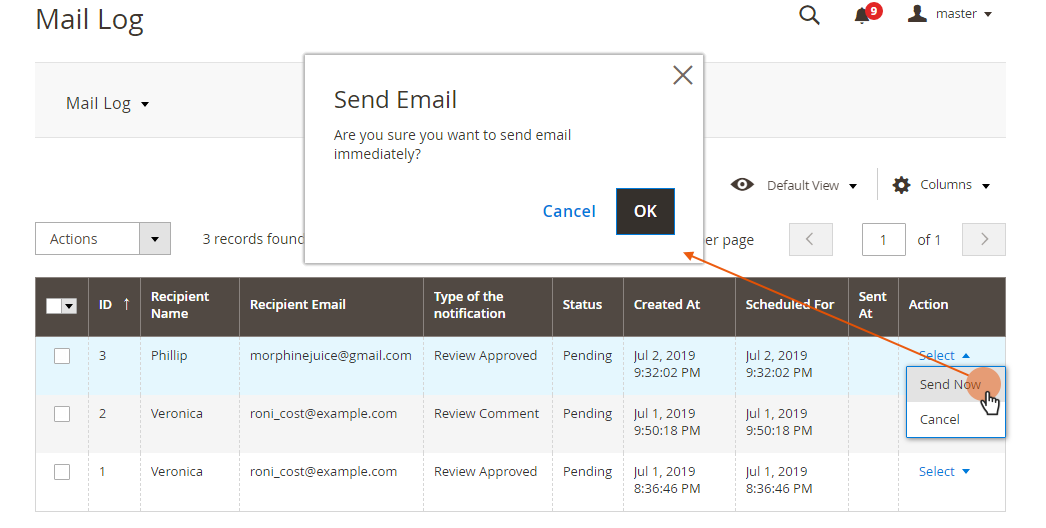Viewport: 1046px width, 528px height.
Task: Open the header select-all checkbox dropdown
Action: click(x=69, y=306)
